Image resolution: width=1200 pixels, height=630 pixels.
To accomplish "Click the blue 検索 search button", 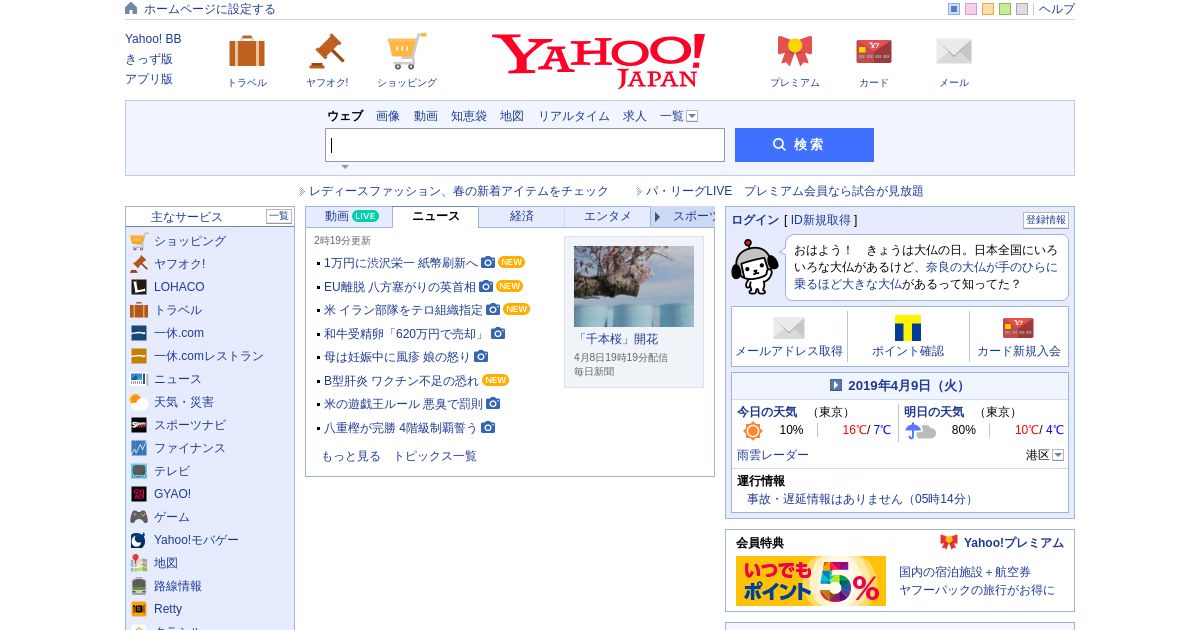I will pyautogui.click(x=804, y=145).
